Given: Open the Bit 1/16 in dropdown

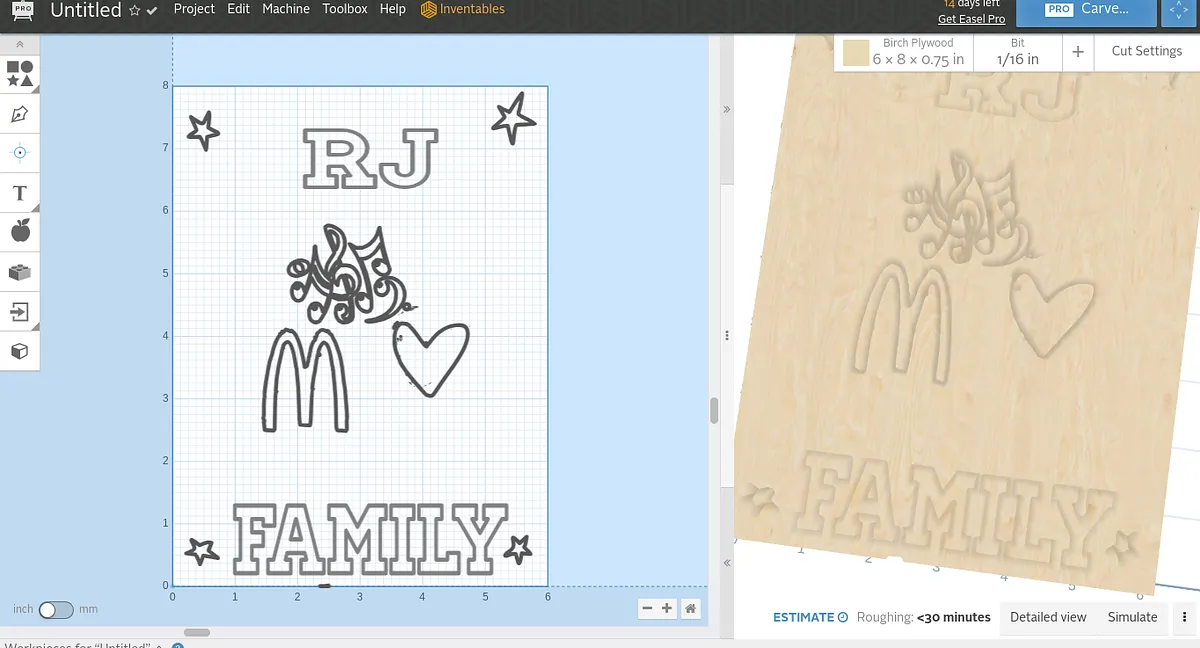Looking at the screenshot, I should click(x=1017, y=52).
